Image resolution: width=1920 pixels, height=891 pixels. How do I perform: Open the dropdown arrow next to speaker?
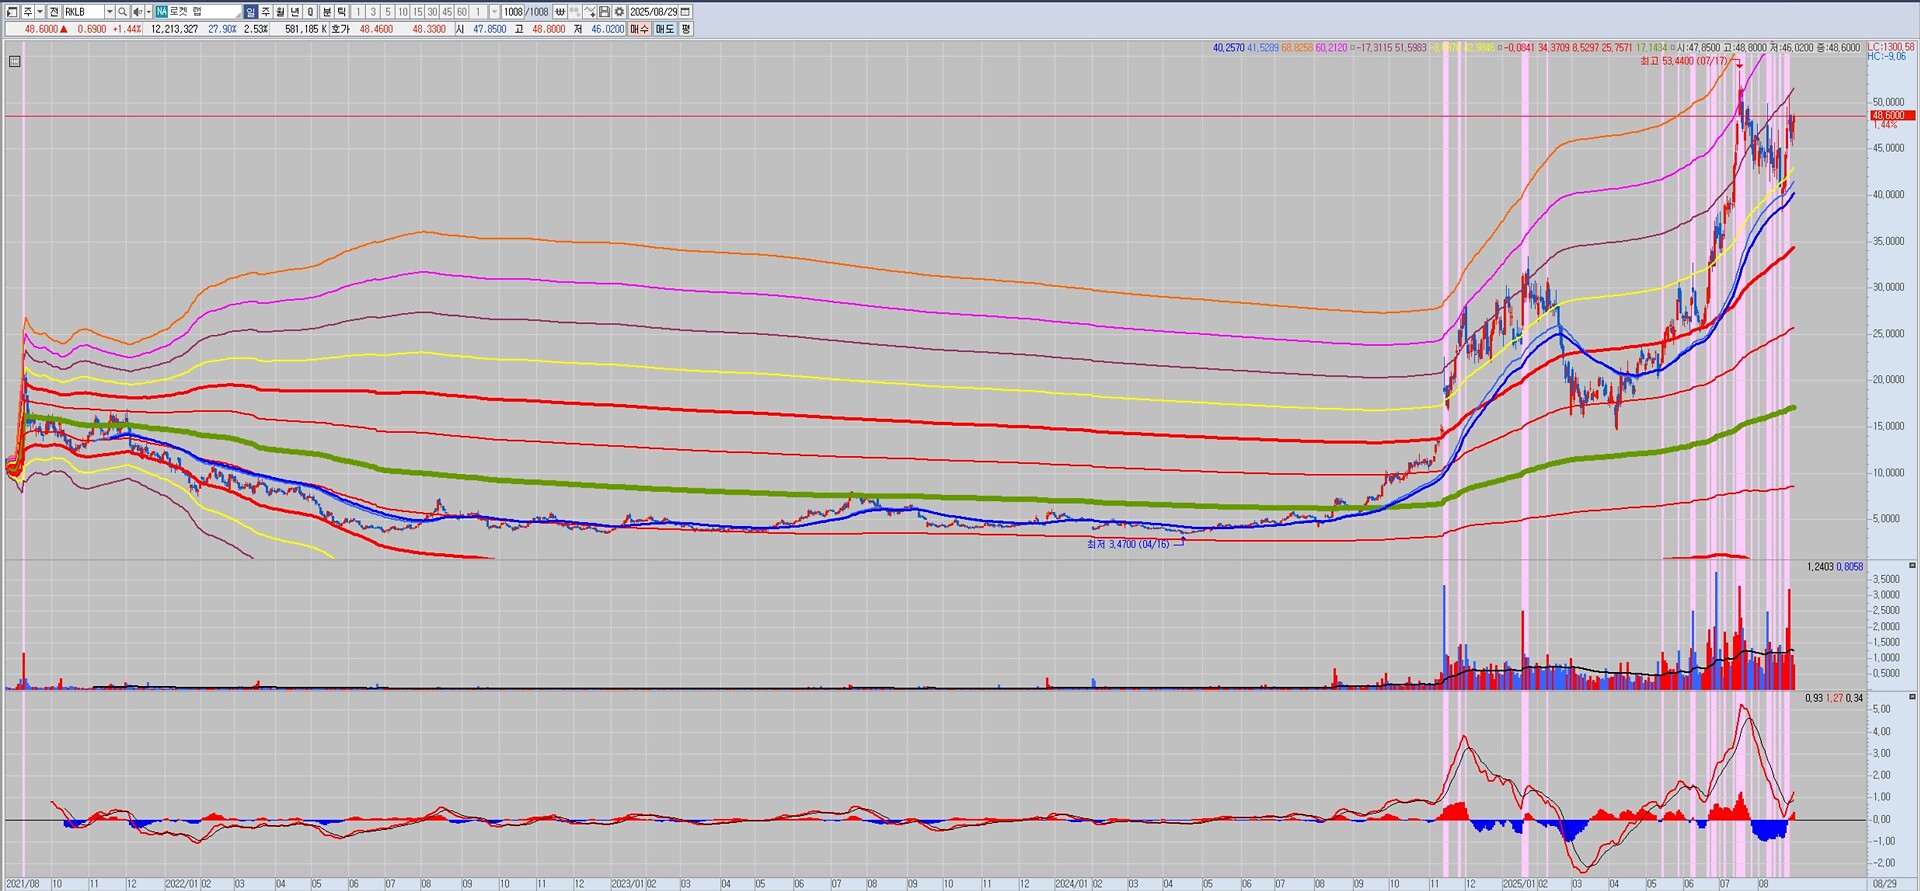[x=148, y=12]
